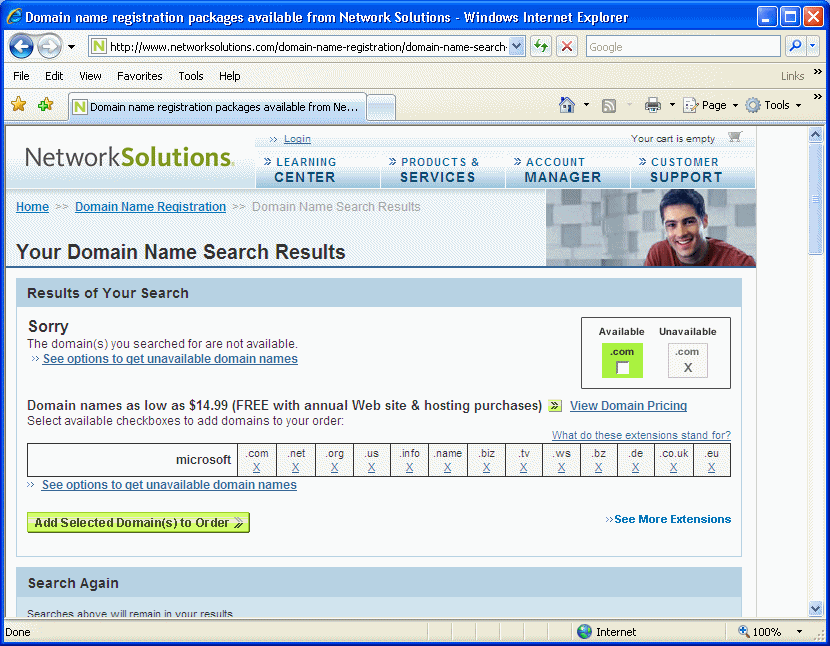The height and width of the screenshot is (646, 830).
Task: Click the X under .tv for microsoft
Action: [x=523, y=468]
